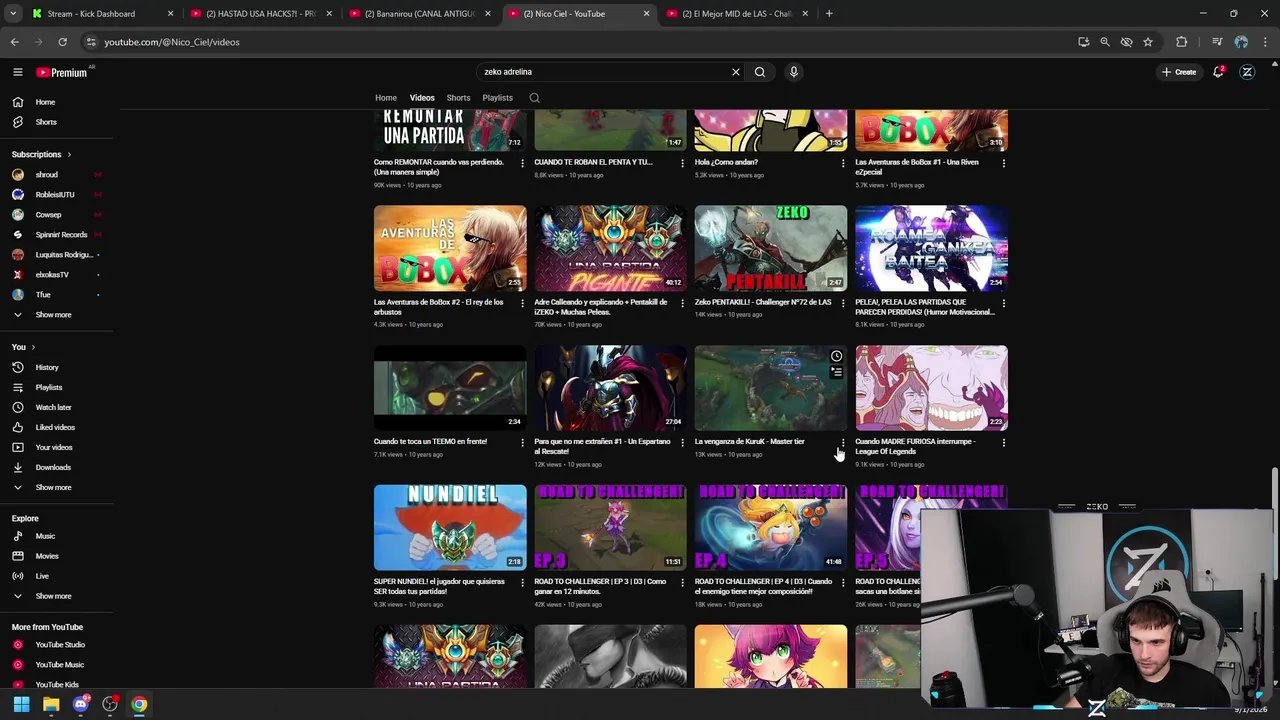Switch to channel Playlists tab
The height and width of the screenshot is (720, 1280).
497,98
